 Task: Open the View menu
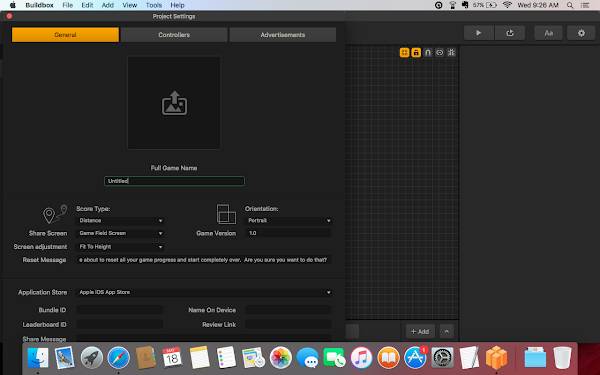pyautogui.click(x=130, y=5)
